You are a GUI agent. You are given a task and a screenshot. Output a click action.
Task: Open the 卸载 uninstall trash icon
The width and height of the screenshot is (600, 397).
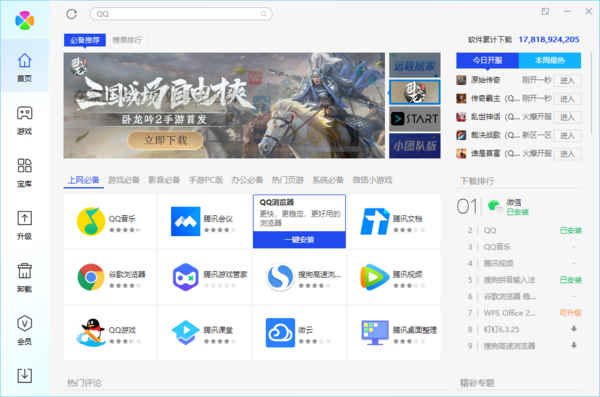24,271
